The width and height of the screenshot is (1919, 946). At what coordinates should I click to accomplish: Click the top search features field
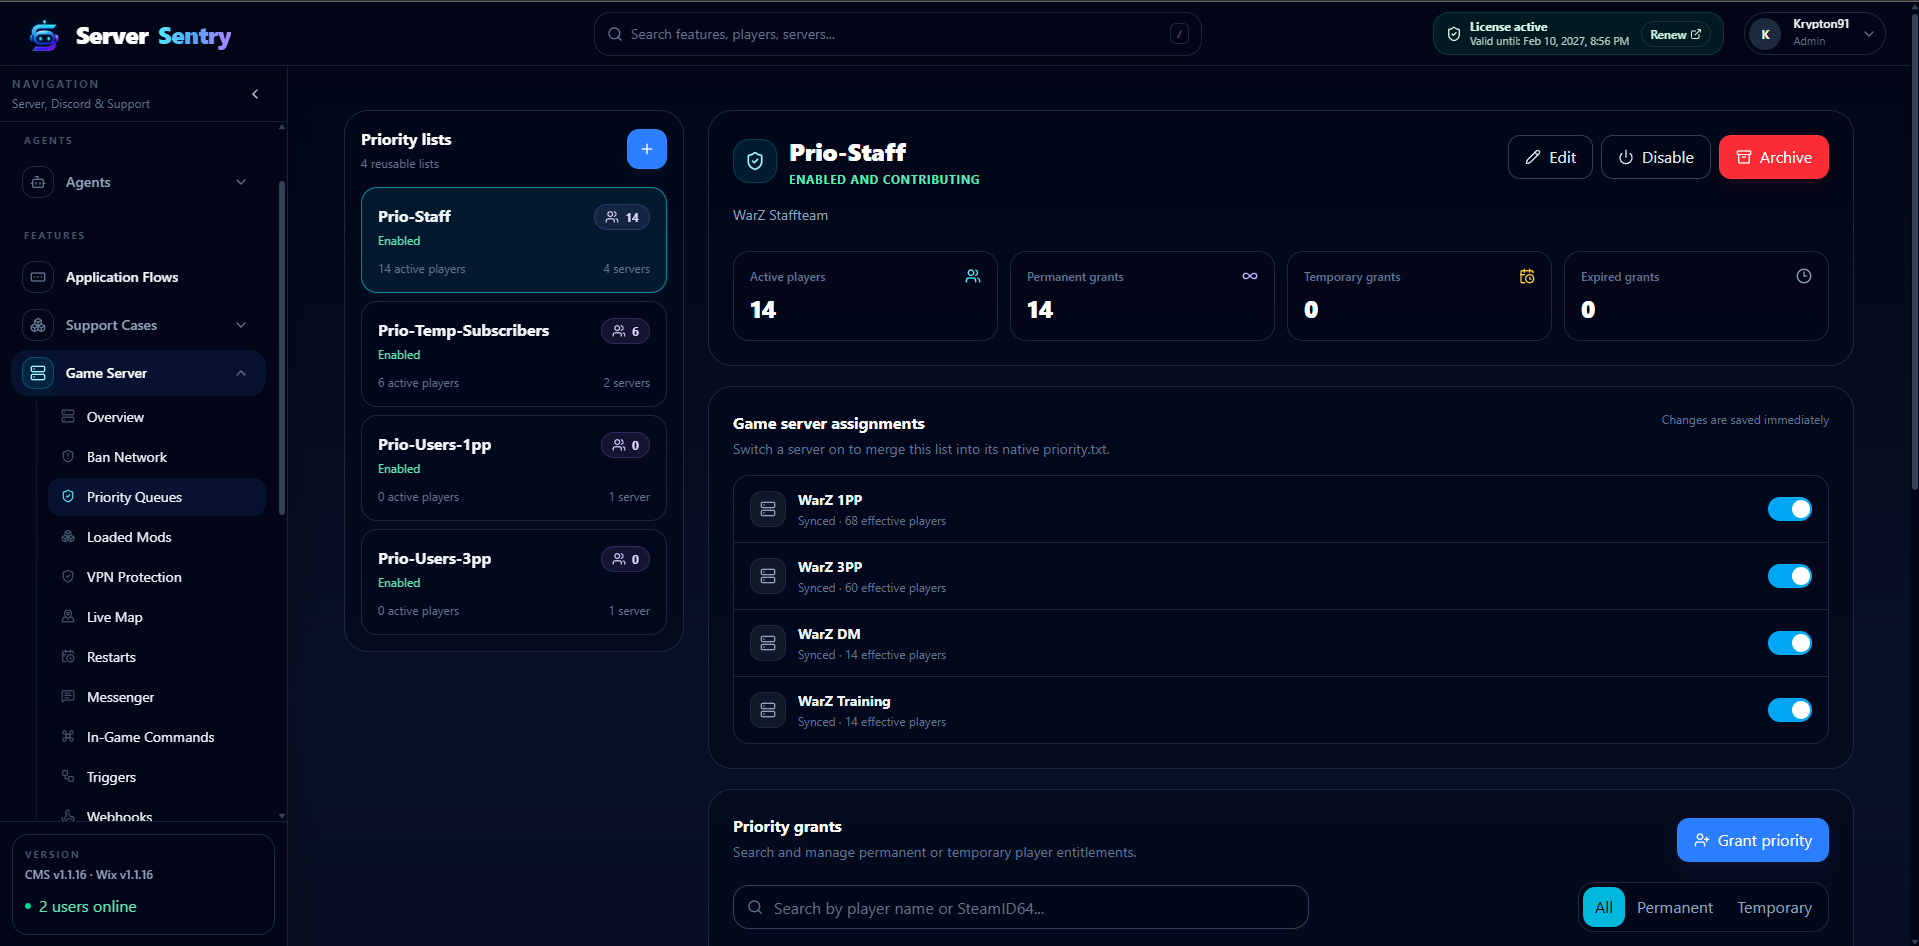click(x=897, y=34)
